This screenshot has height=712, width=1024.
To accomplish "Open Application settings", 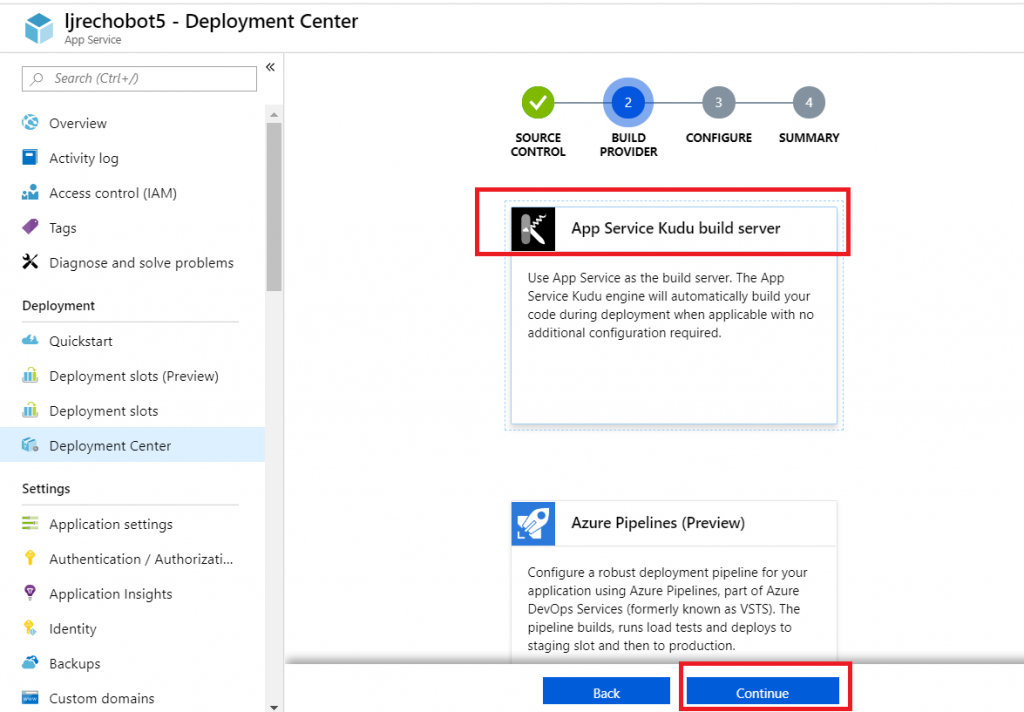I will 133,524.
